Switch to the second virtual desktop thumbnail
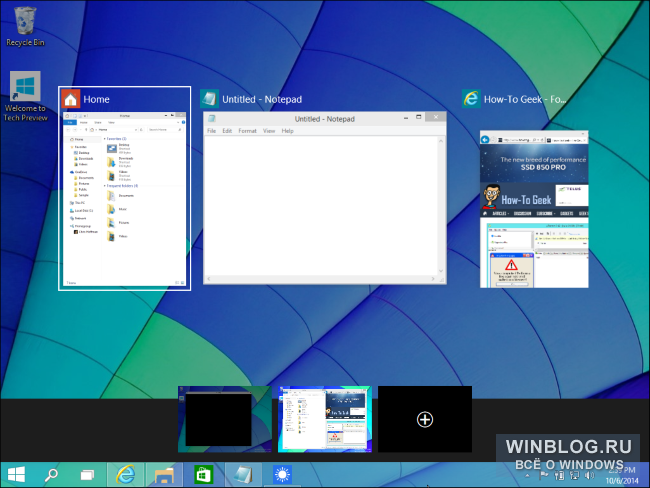Viewport: 650px width, 488px height. (325, 419)
